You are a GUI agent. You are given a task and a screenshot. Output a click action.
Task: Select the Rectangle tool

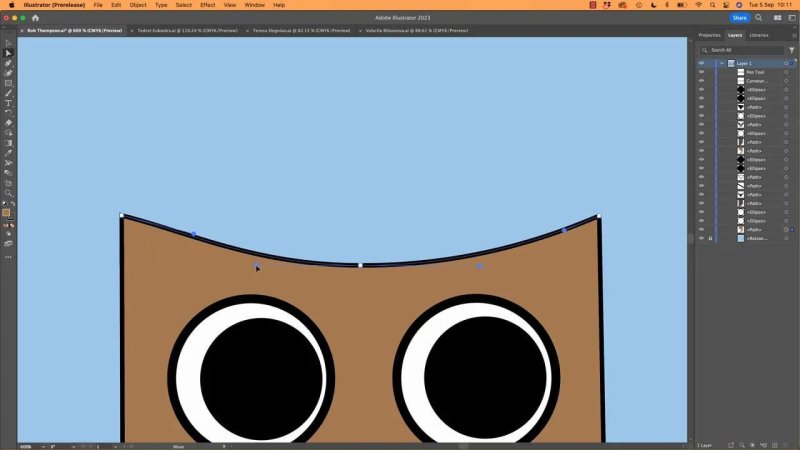pyautogui.click(x=8, y=83)
